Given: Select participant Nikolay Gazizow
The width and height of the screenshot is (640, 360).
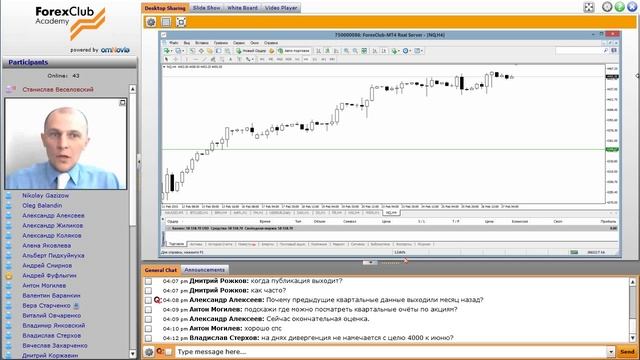Looking at the screenshot, I should point(45,196).
